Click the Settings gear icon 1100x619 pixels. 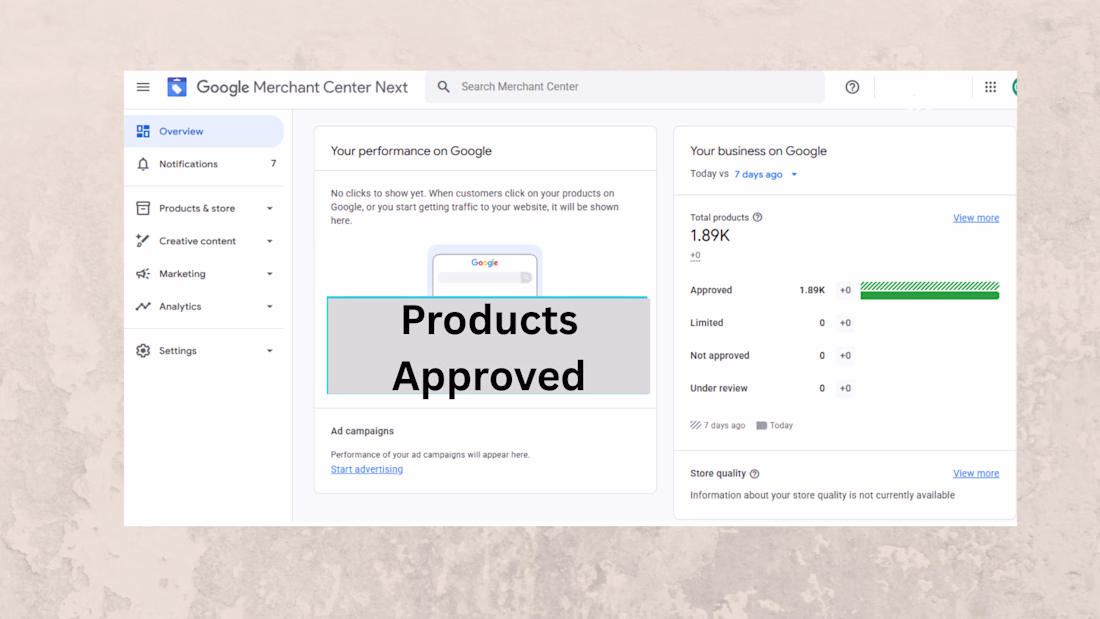(x=143, y=351)
